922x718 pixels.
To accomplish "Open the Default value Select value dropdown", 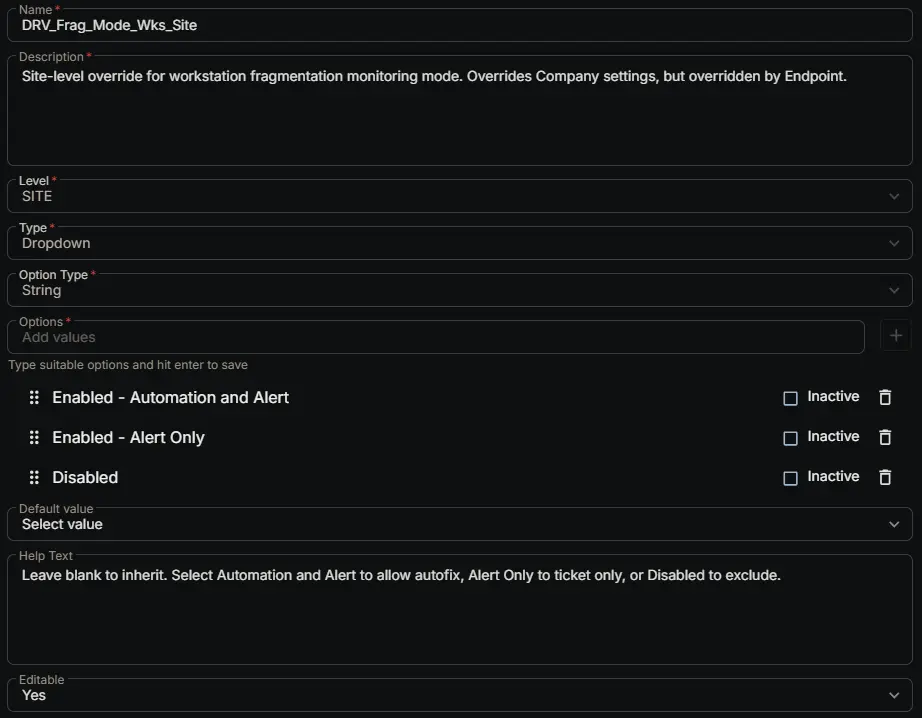I will (460, 524).
